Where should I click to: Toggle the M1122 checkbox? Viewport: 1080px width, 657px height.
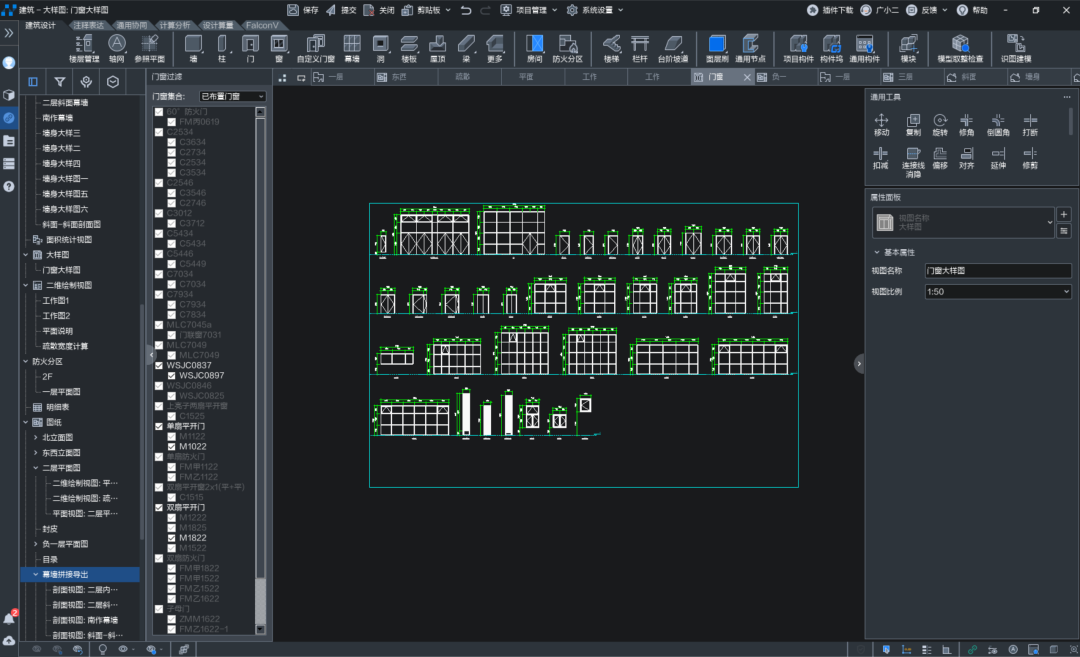pos(172,436)
